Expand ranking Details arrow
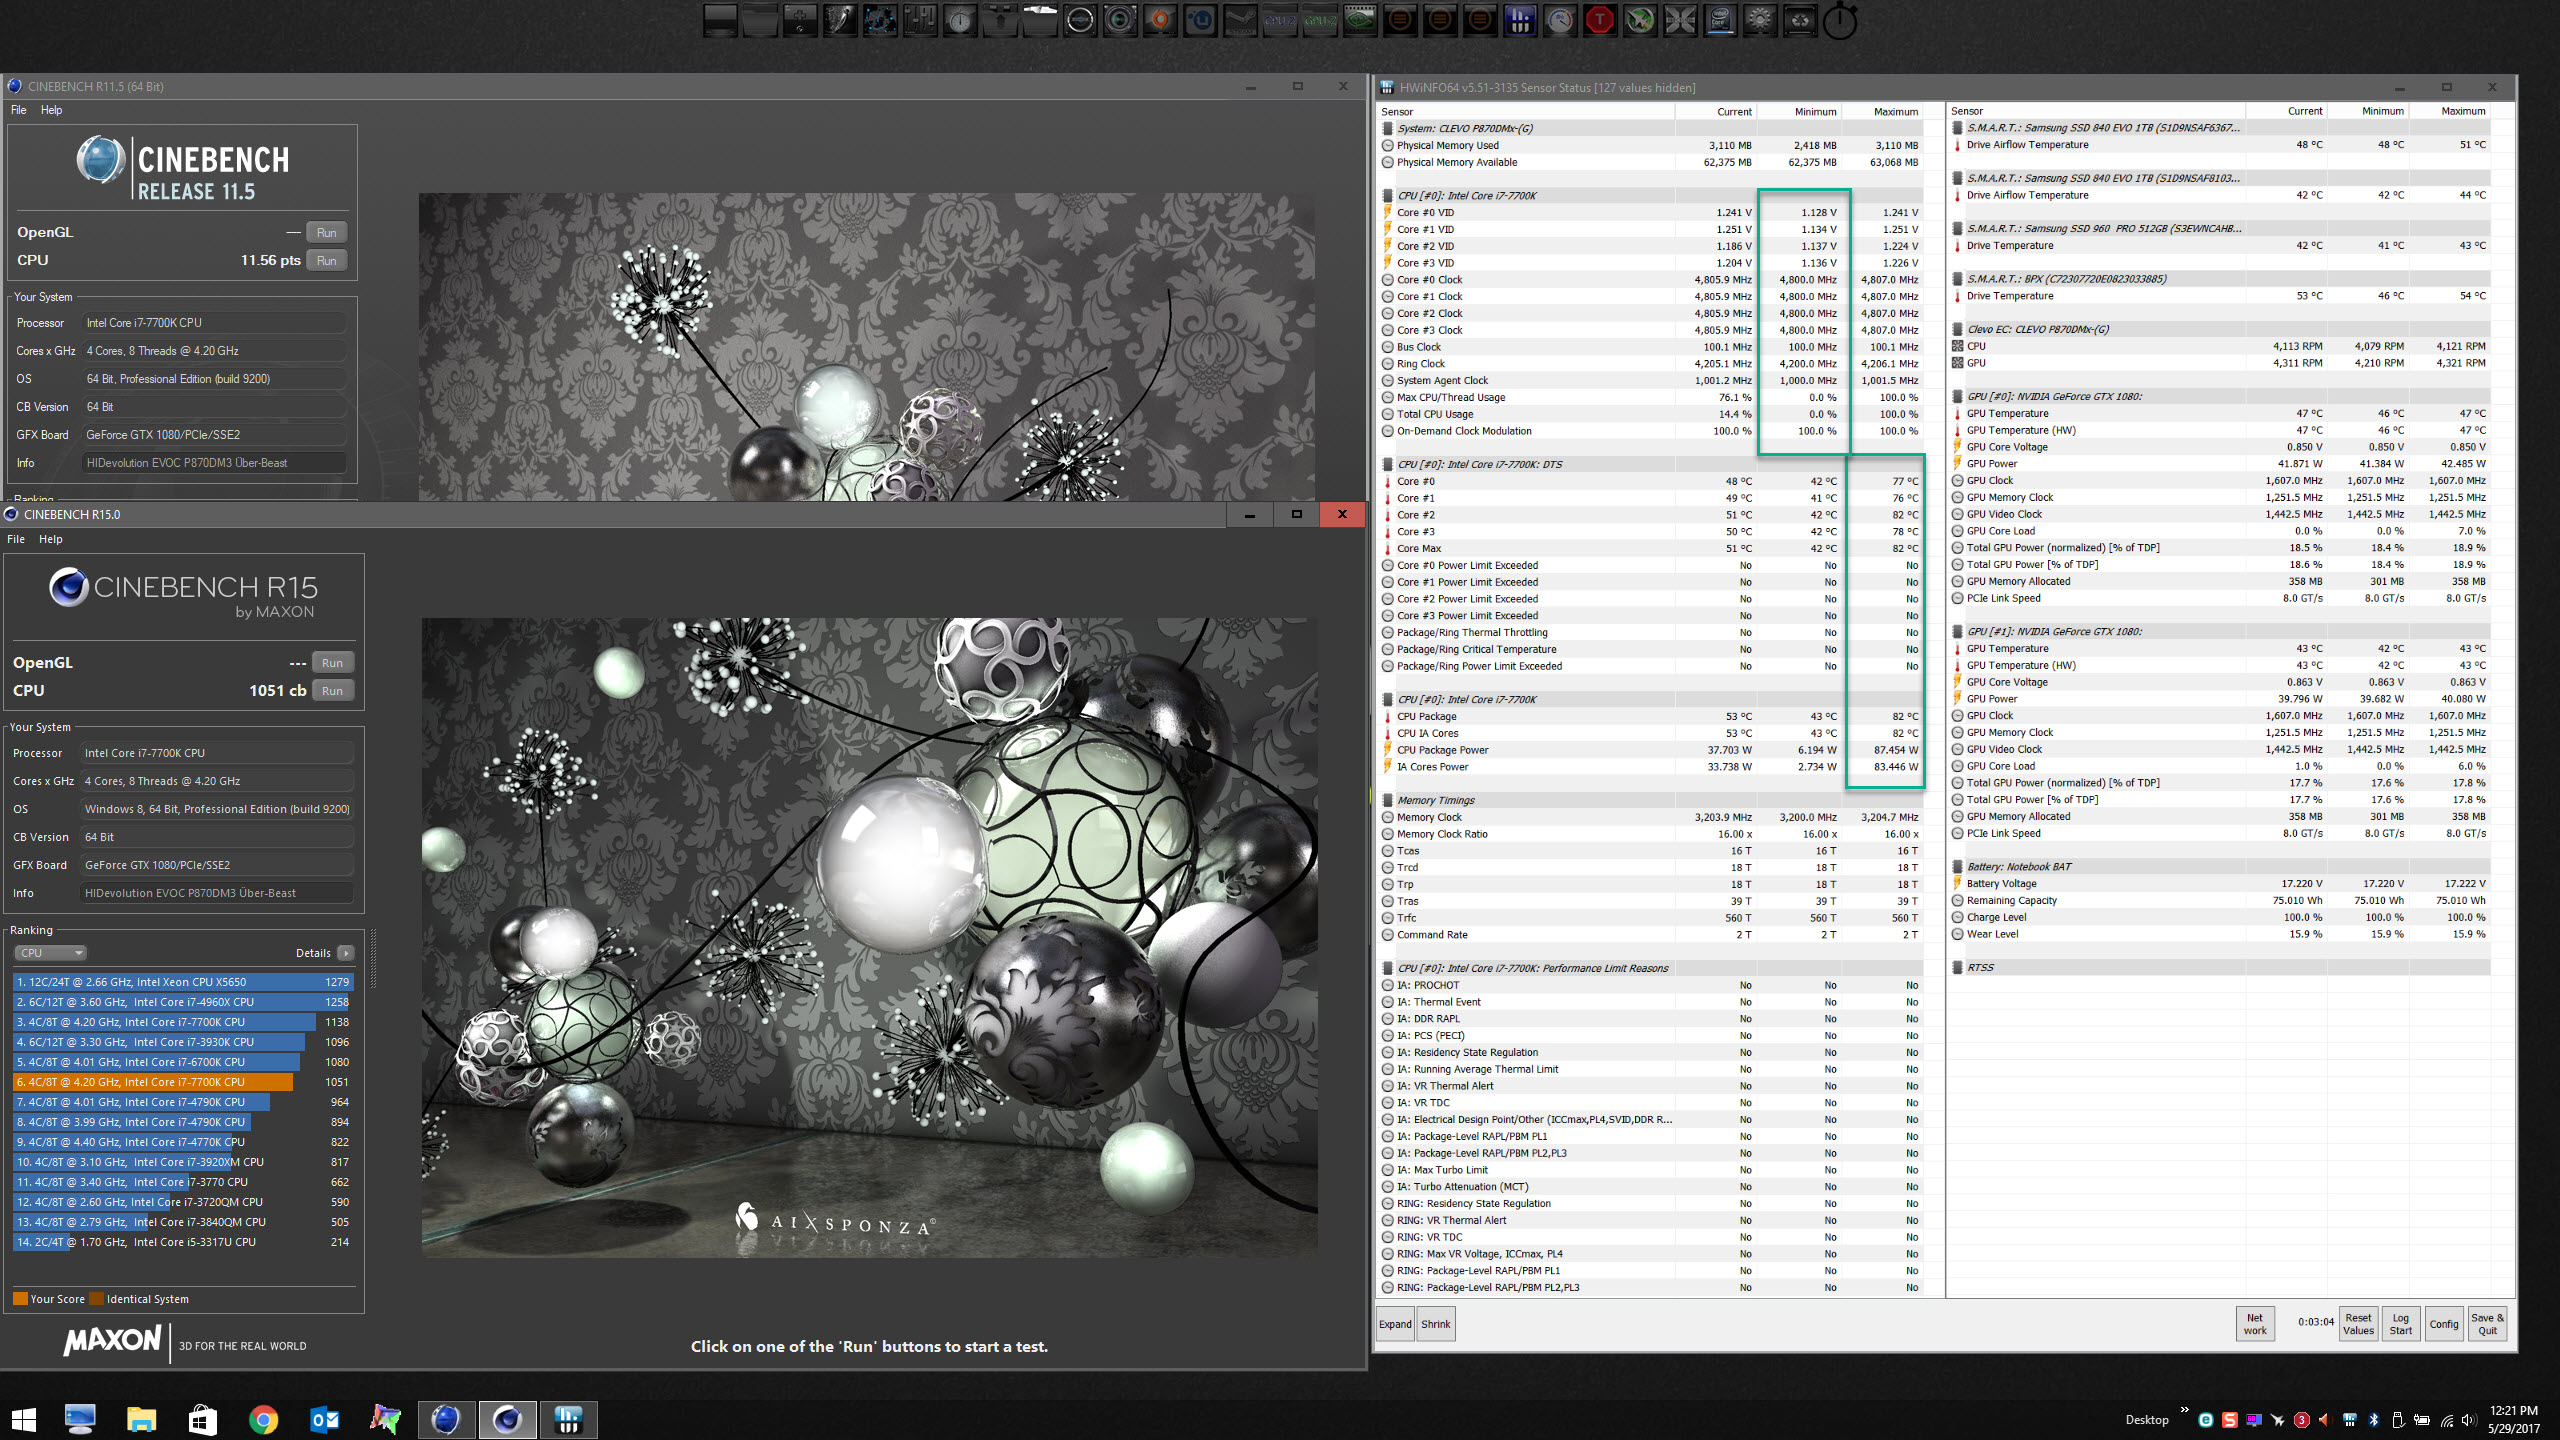 [x=346, y=953]
